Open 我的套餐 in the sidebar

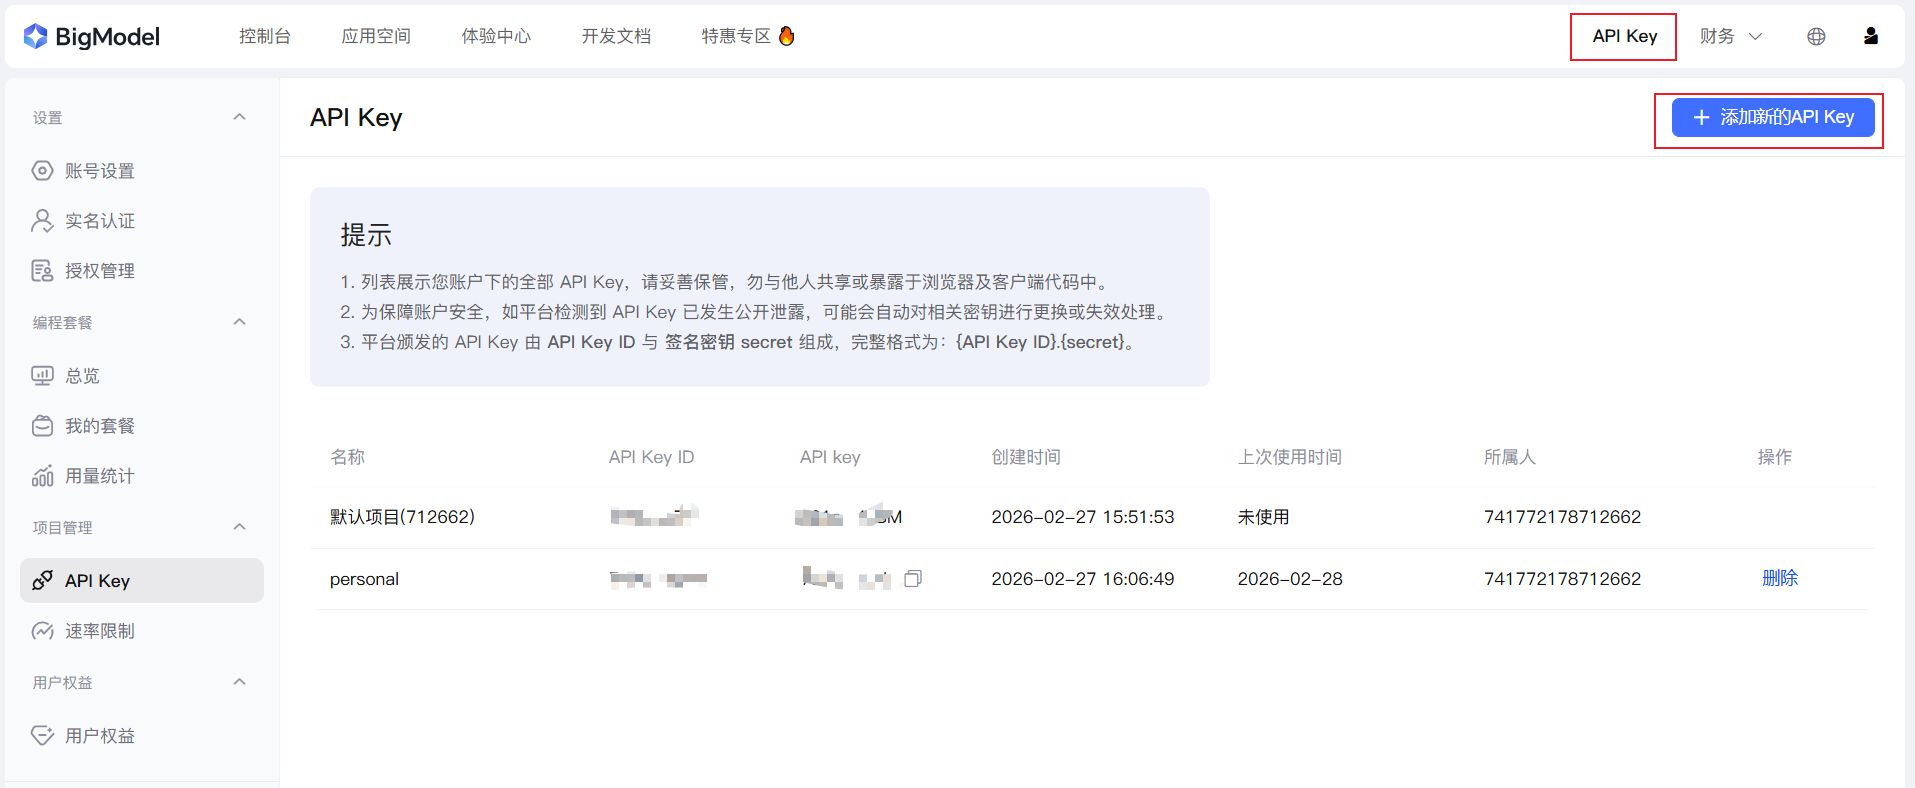100,426
